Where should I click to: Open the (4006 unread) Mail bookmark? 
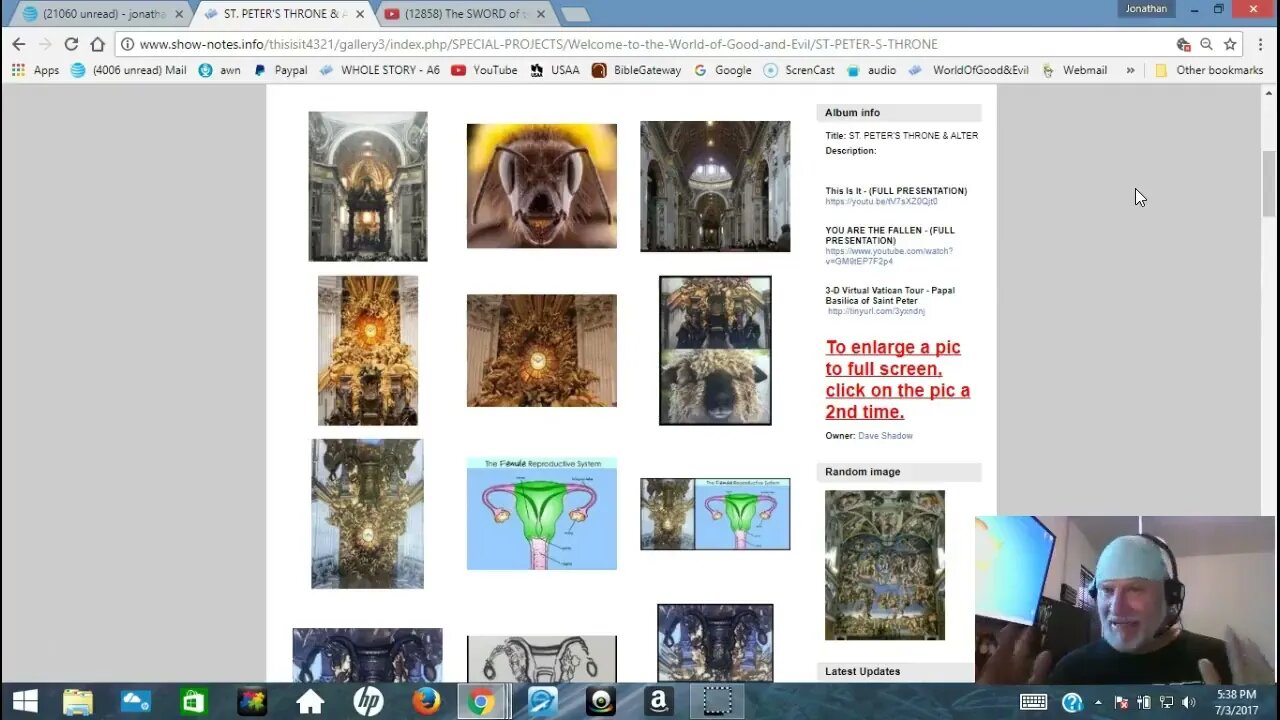[129, 70]
